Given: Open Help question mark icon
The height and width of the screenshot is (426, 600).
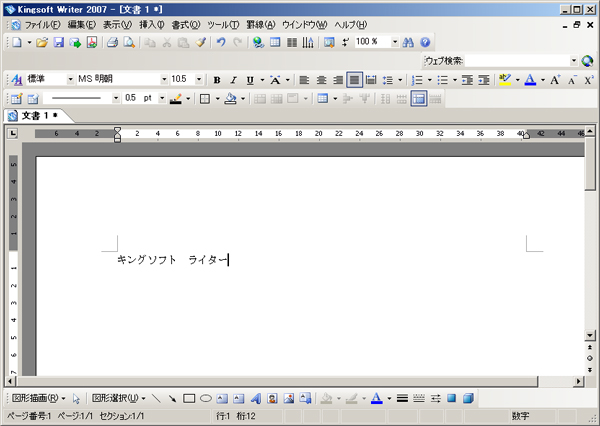Looking at the screenshot, I should (425, 42).
